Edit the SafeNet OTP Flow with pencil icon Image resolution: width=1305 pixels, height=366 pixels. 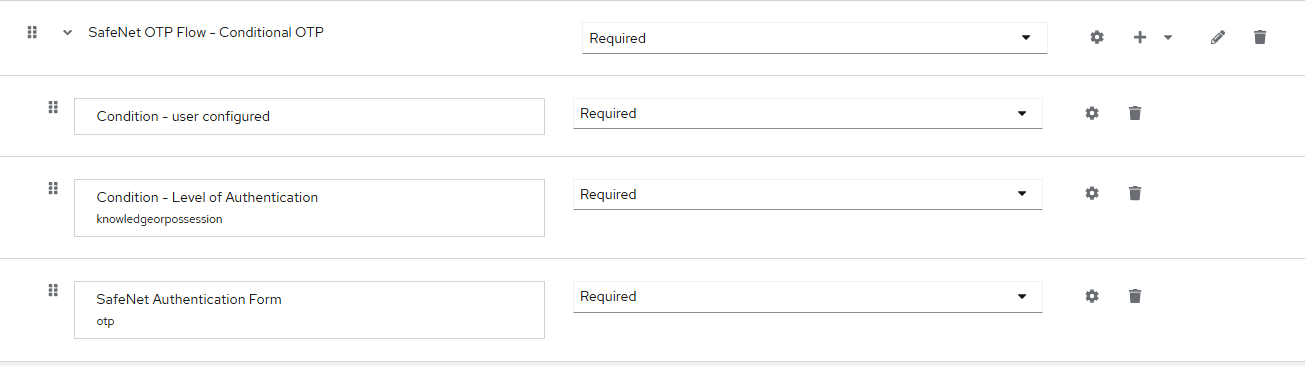(x=1217, y=37)
